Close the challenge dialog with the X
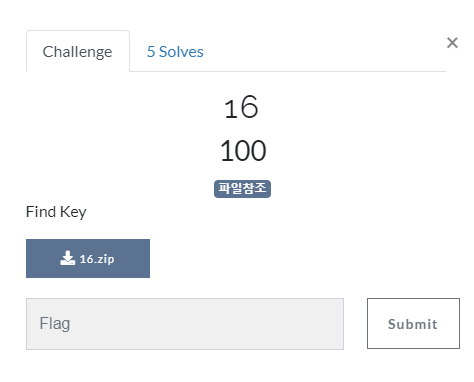474x382 pixels. point(452,43)
